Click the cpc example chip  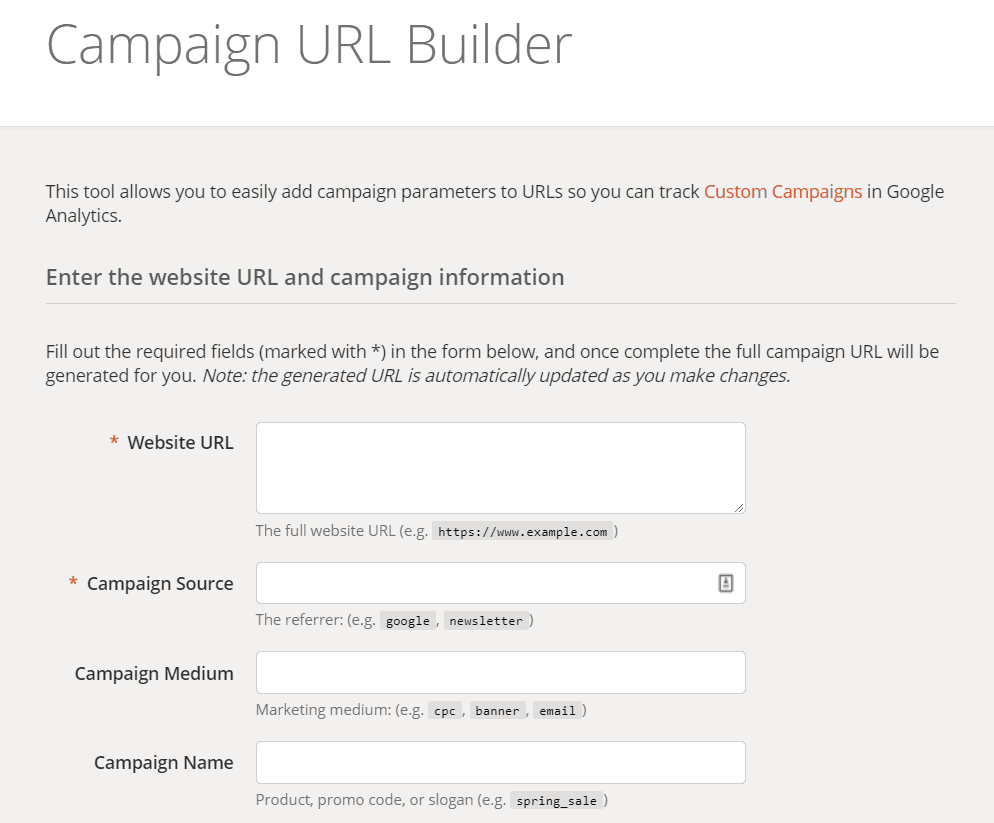[444, 710]
